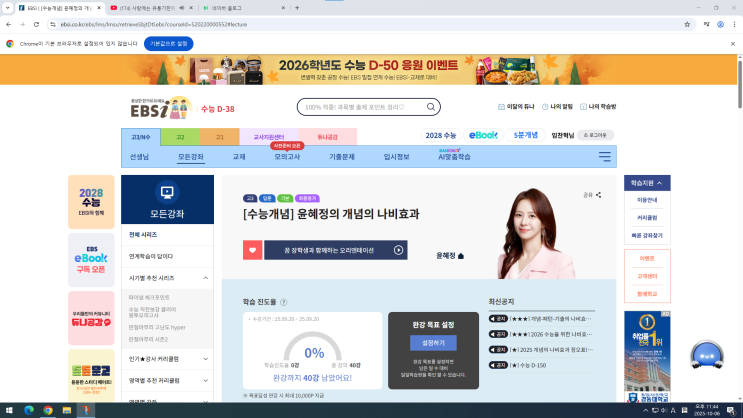Open 연계학습이 답이다 in the sidebar
Viewport: 743px width, 418px height.
(151, 256)
